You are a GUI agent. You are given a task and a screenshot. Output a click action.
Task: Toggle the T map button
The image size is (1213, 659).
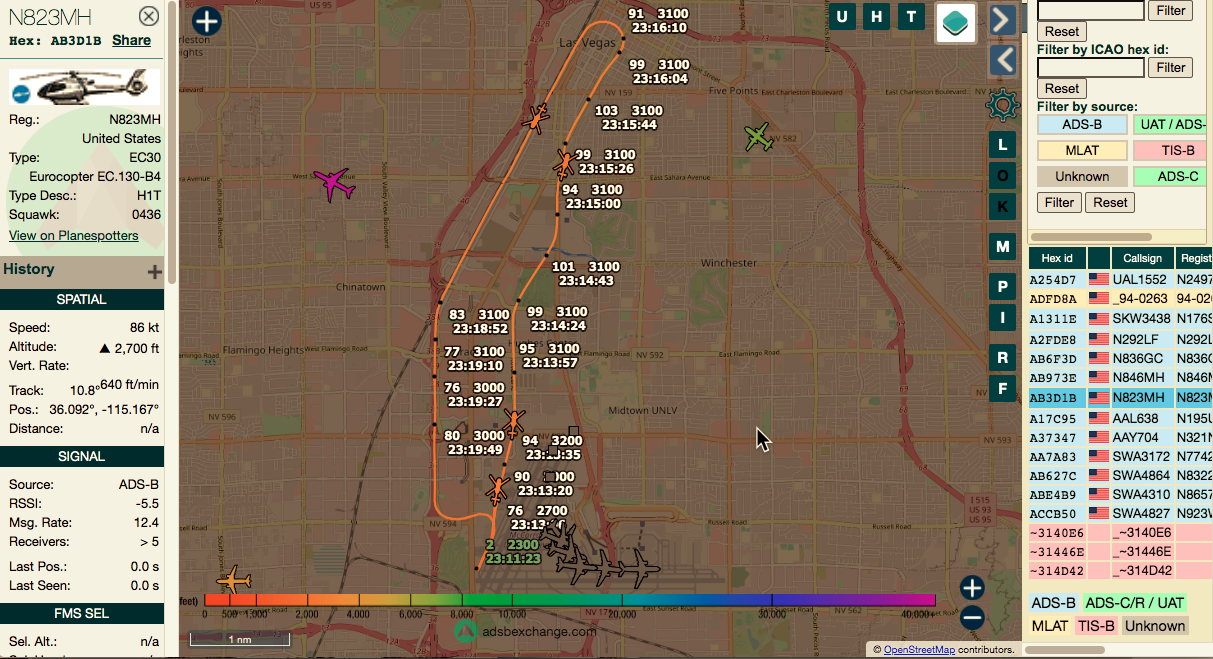(911, 16)
